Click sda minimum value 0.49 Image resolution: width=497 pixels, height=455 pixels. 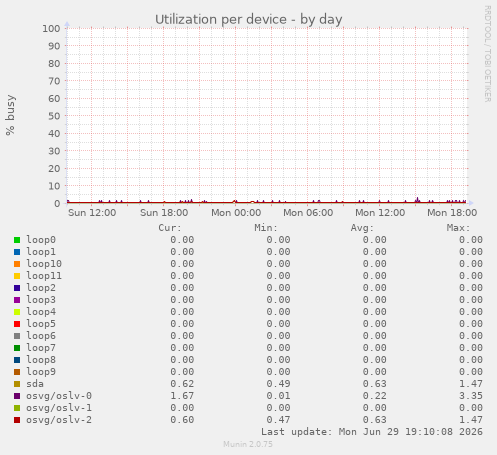[278, 384]
